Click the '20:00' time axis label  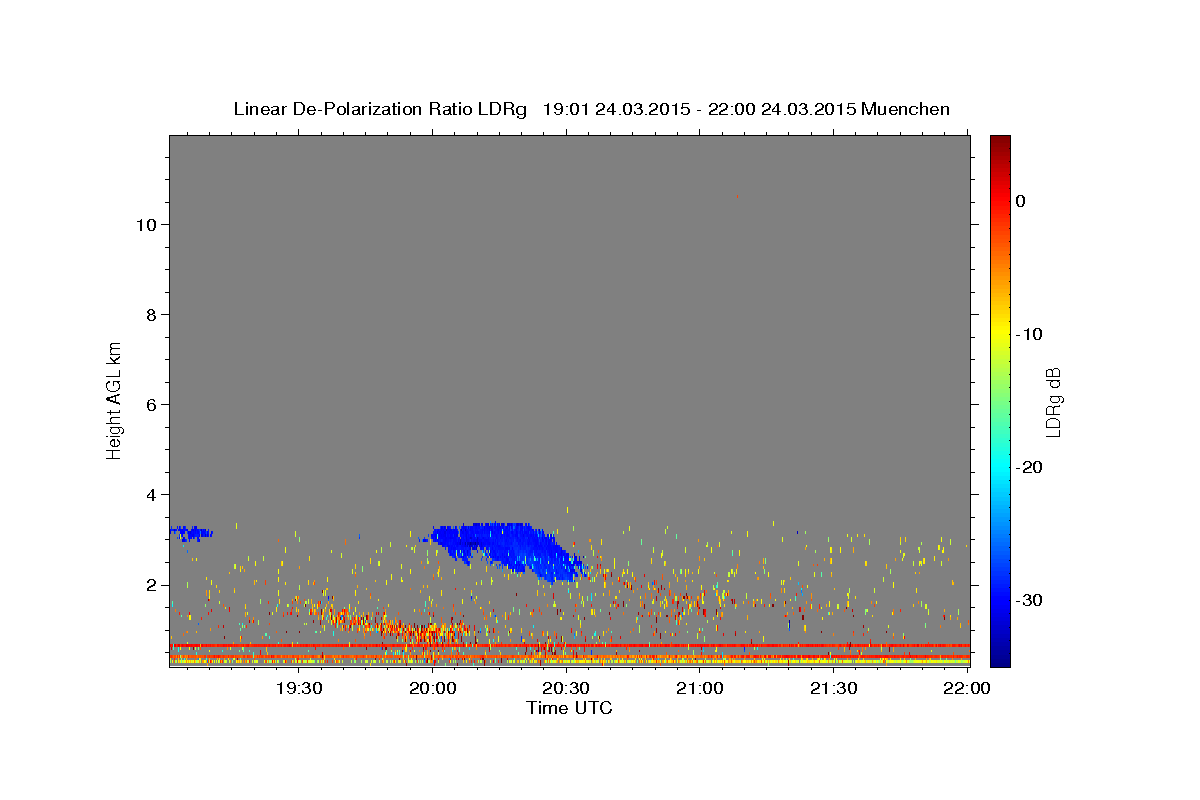pyautogui.click(x=432, y=688)
